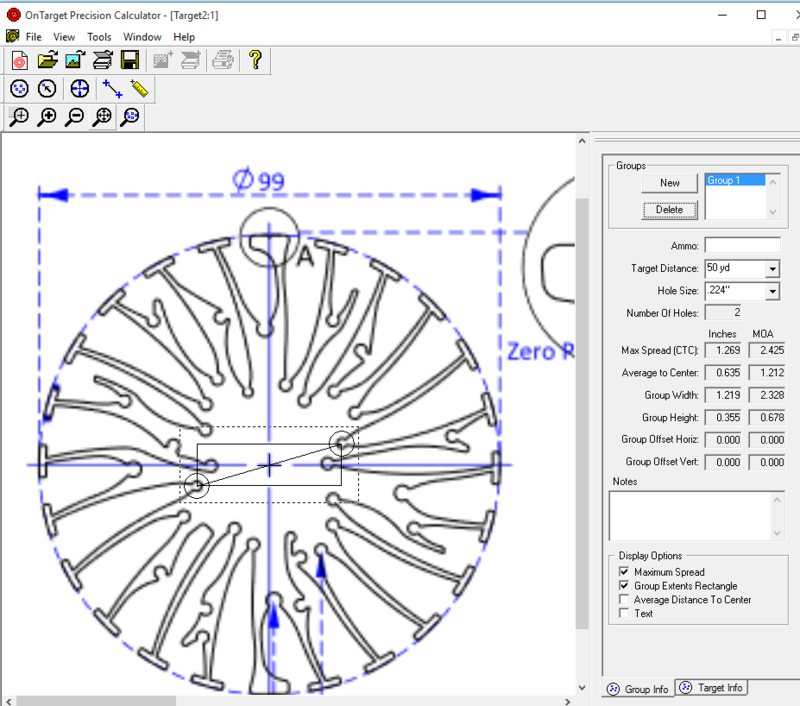800x706 pixels.
Task: Click Groups list scroll down arrow
Action: click(773, 212)
